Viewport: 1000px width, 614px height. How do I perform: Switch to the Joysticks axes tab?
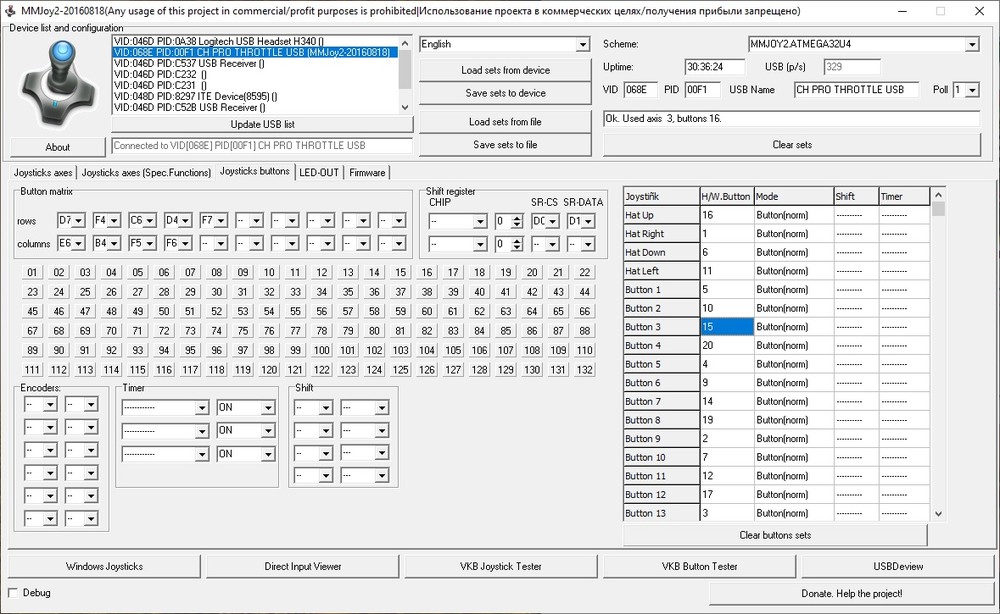click(42, 172)
